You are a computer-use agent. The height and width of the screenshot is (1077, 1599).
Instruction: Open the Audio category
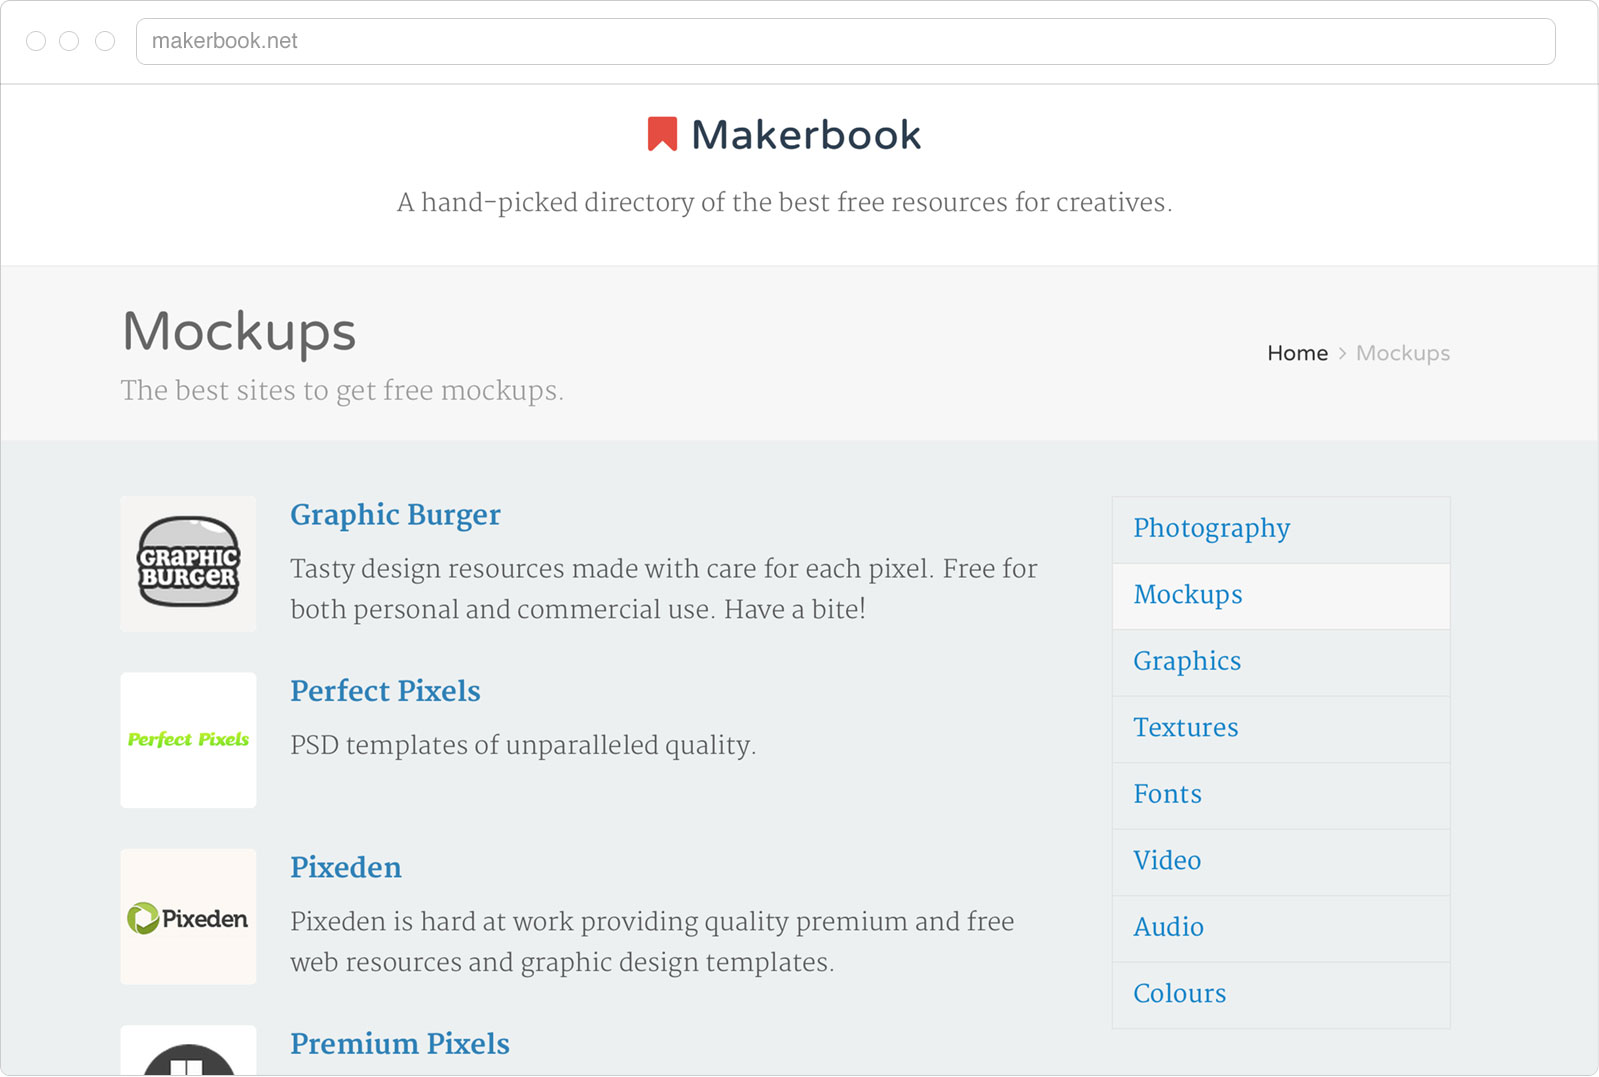[1168, 927]
